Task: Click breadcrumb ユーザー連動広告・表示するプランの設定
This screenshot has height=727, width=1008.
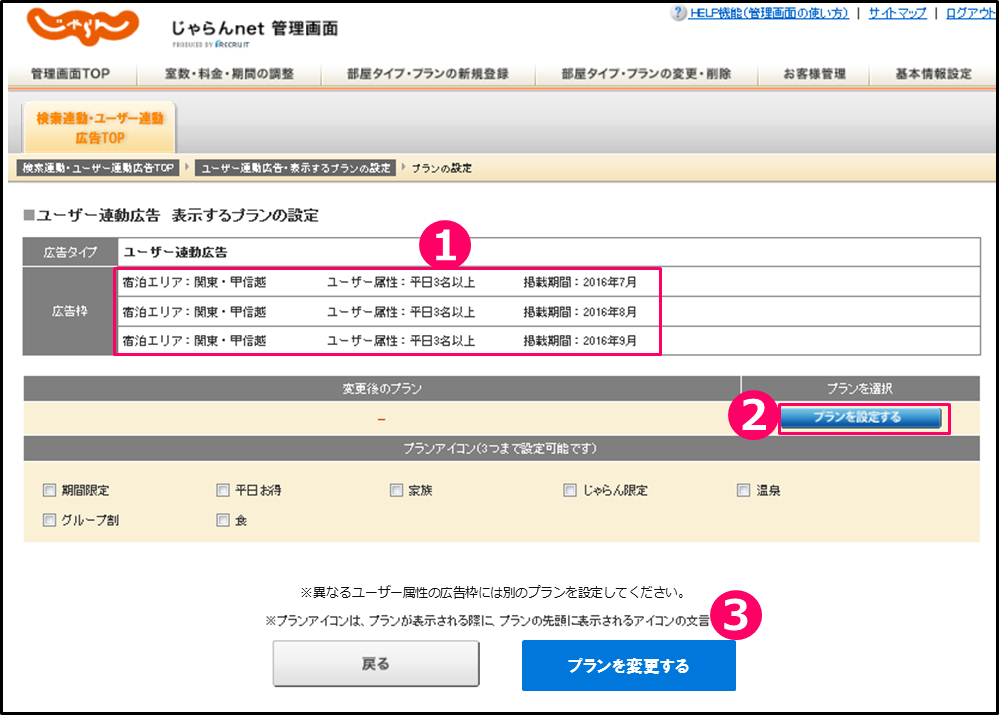Action: click(x=295, y=168)
